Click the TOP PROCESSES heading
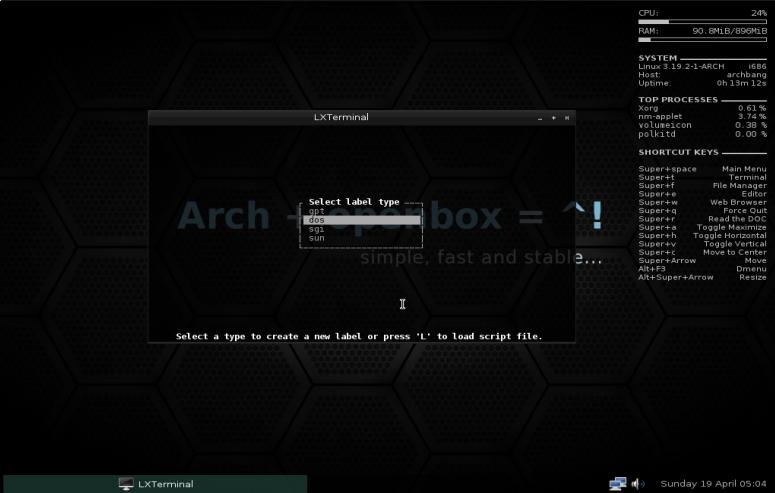The width and height of the screenshot is (775, 493). point(678,99)
